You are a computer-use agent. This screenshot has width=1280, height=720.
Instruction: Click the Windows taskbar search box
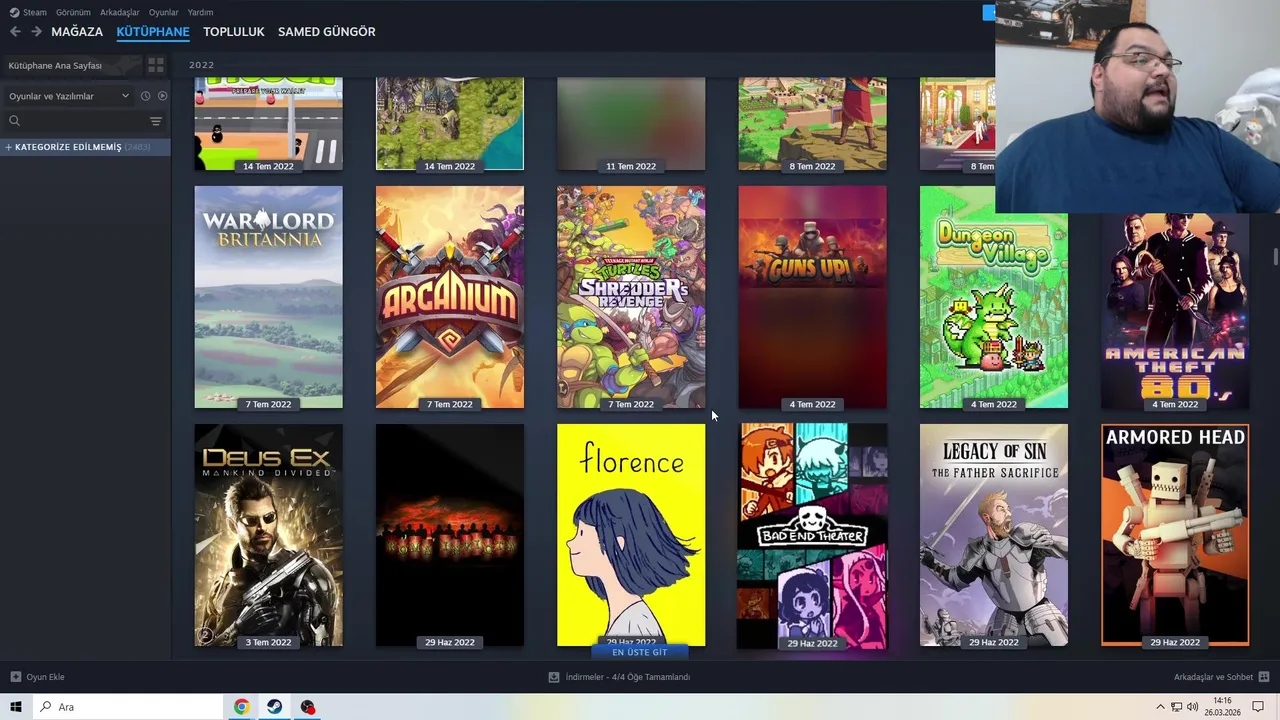pyautogui.click(x=127, y=707)
